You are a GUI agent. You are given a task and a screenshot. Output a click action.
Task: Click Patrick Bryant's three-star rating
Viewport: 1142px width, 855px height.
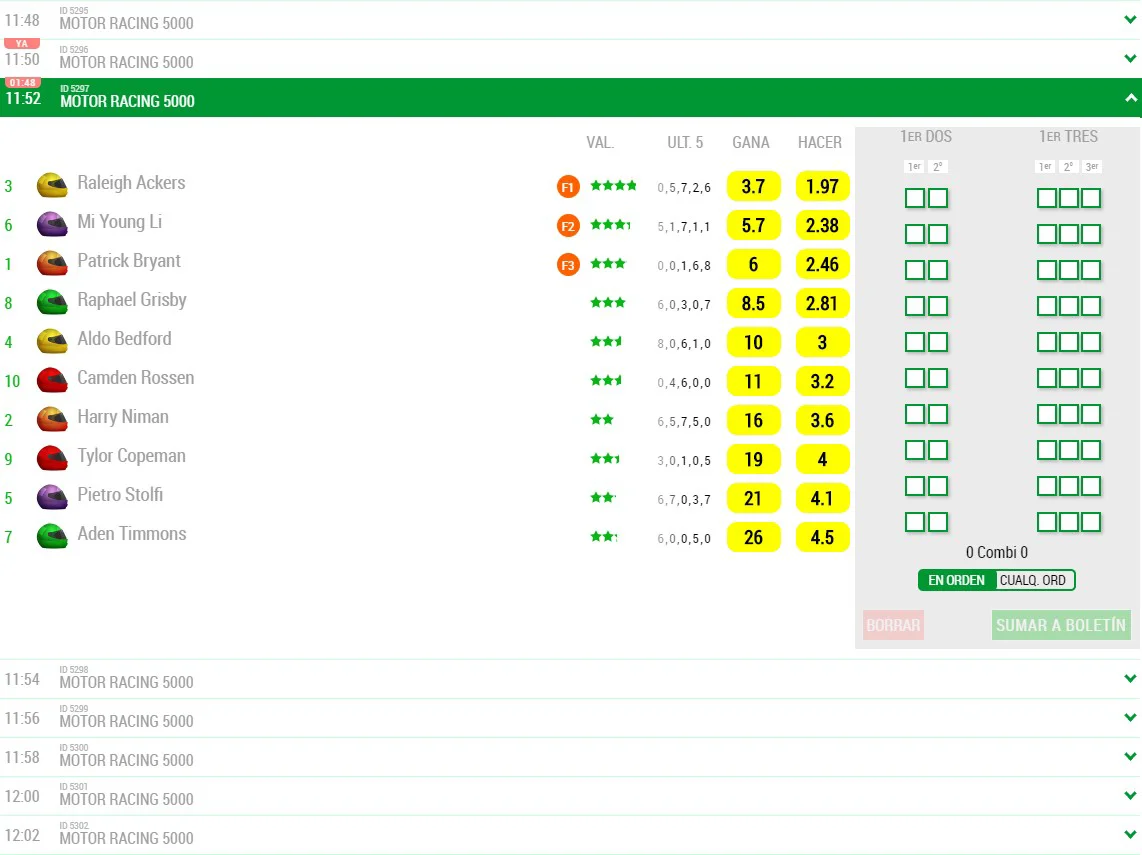click(608, 264)
